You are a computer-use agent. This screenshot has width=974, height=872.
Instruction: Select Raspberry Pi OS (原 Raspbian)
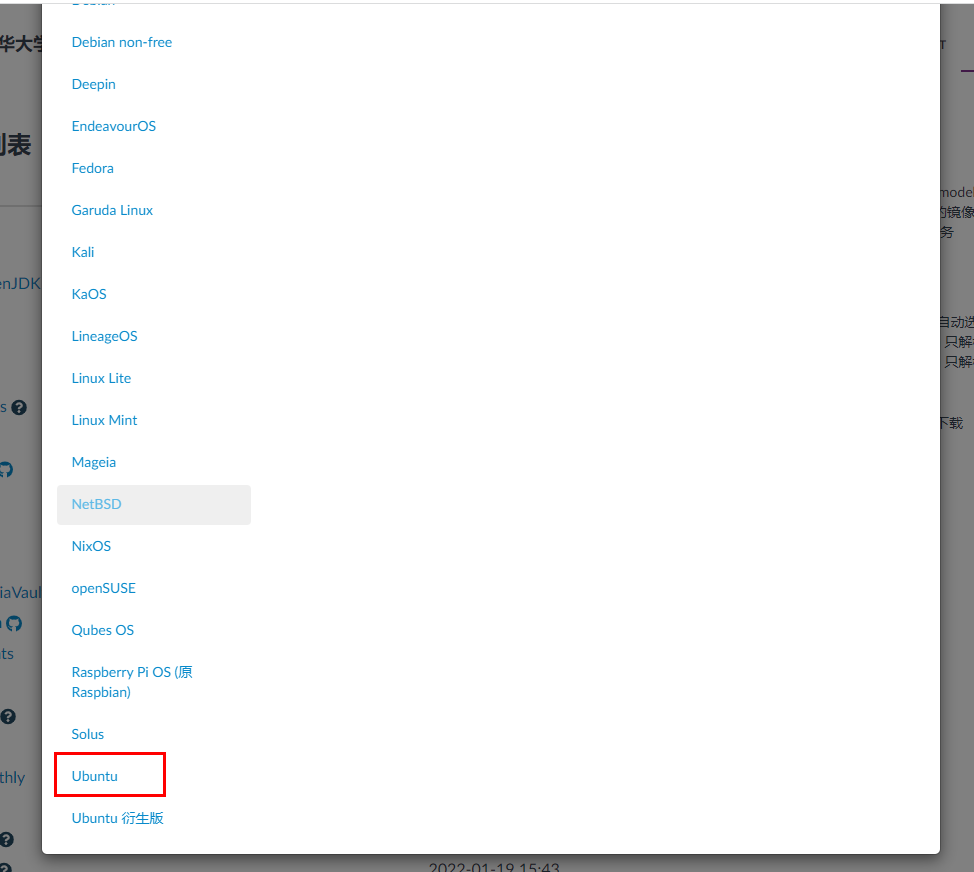[x=132, y=682]
